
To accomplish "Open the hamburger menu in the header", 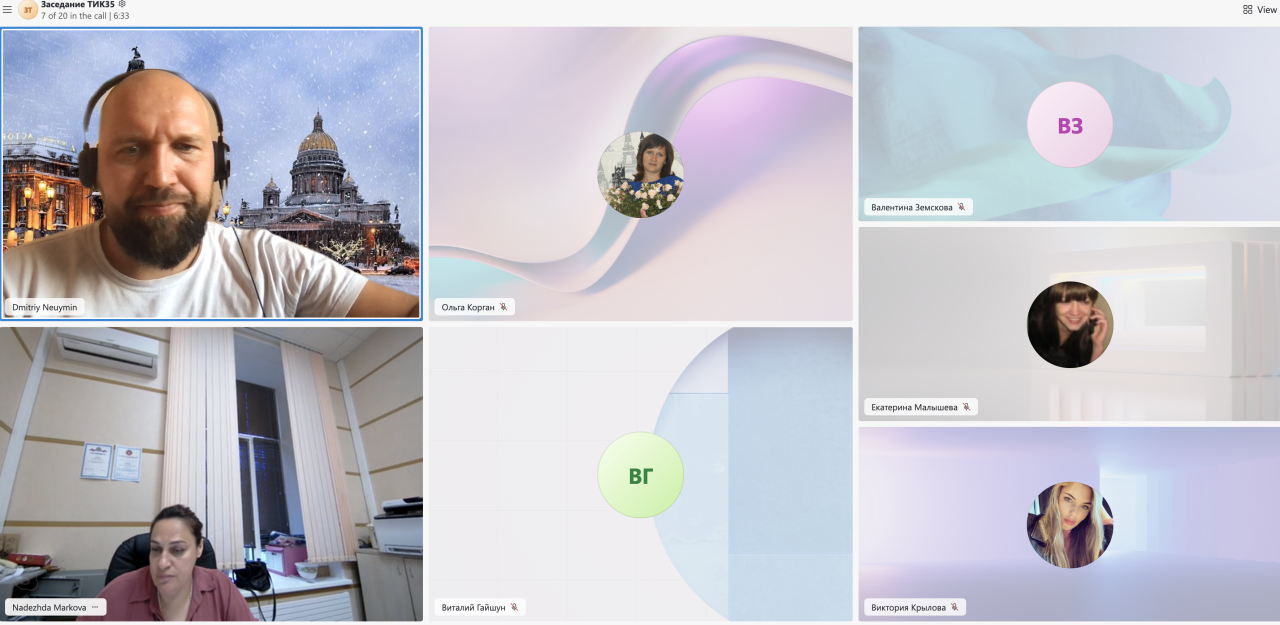I will coord(7,9).
